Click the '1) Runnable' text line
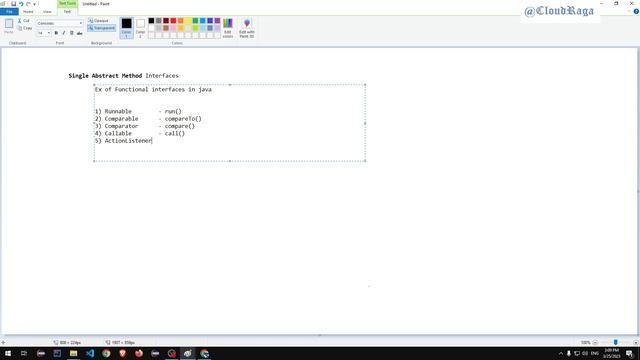Screen dimensions: 640x360 113,111
